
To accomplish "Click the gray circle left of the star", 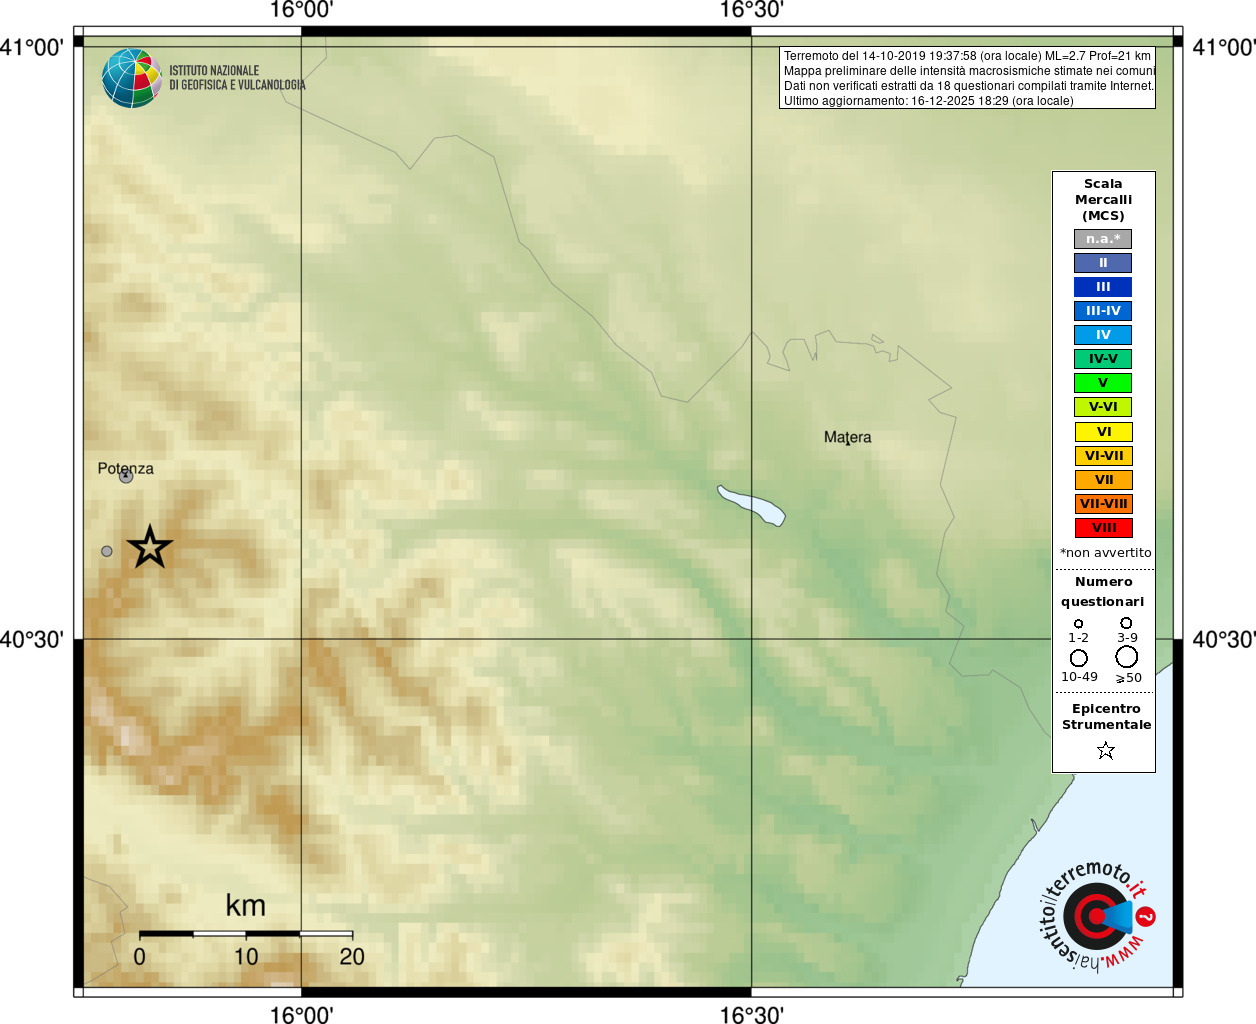I will coord(107,551).
